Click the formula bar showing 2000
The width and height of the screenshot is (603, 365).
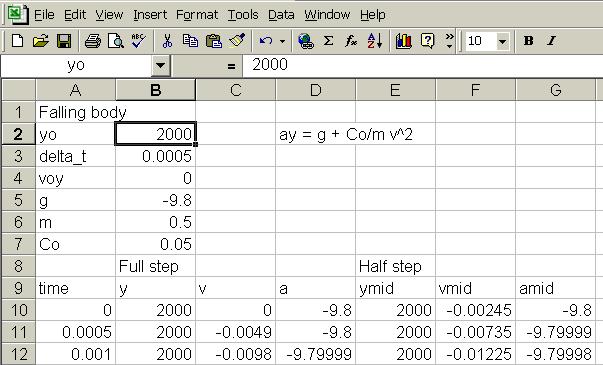tap(423, 65)
